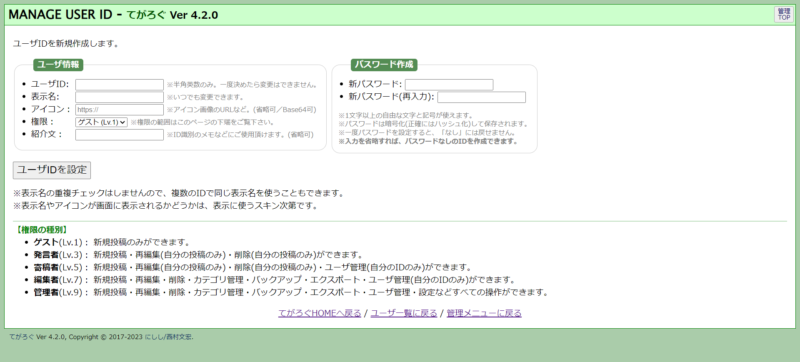Open the 権限 level dropdown
Viewport: 800px width, 362px height.
point(101,122)
